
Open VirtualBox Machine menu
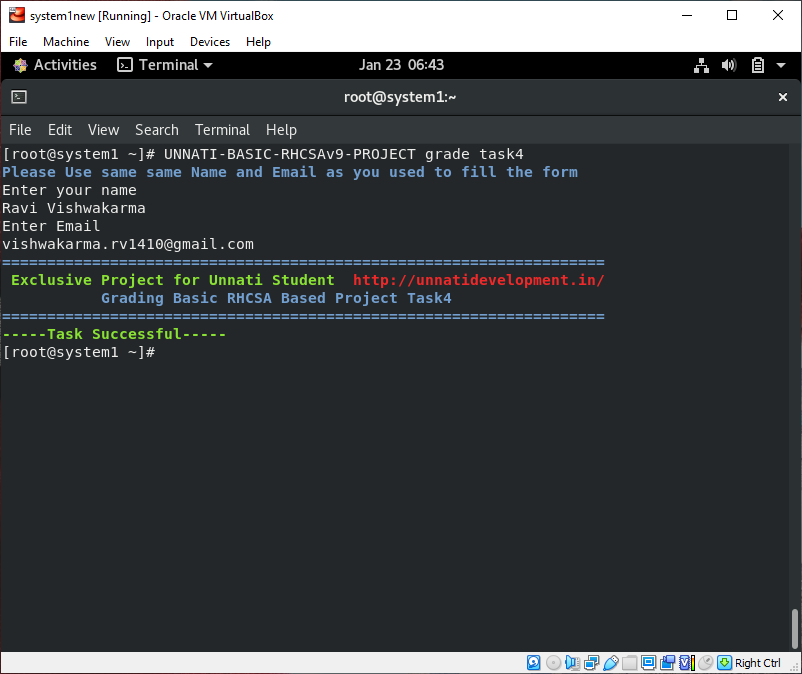66,42
